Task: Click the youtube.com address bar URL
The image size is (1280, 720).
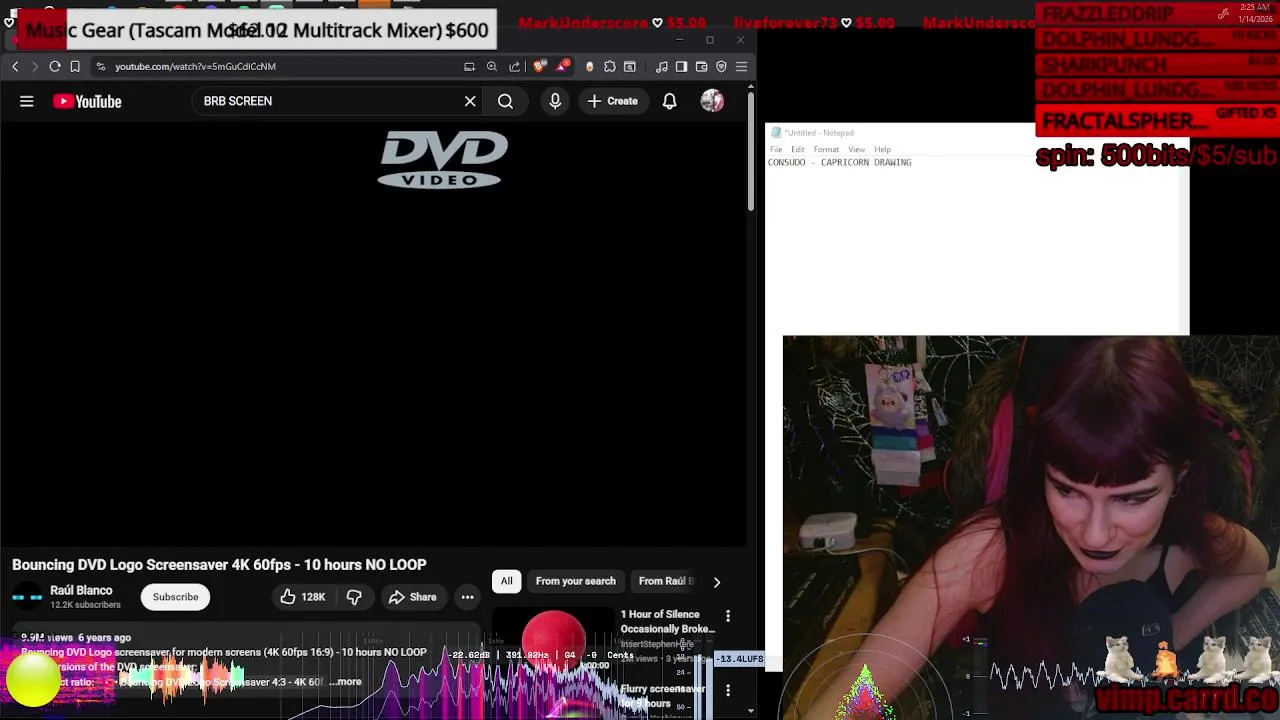Action: 195,66
